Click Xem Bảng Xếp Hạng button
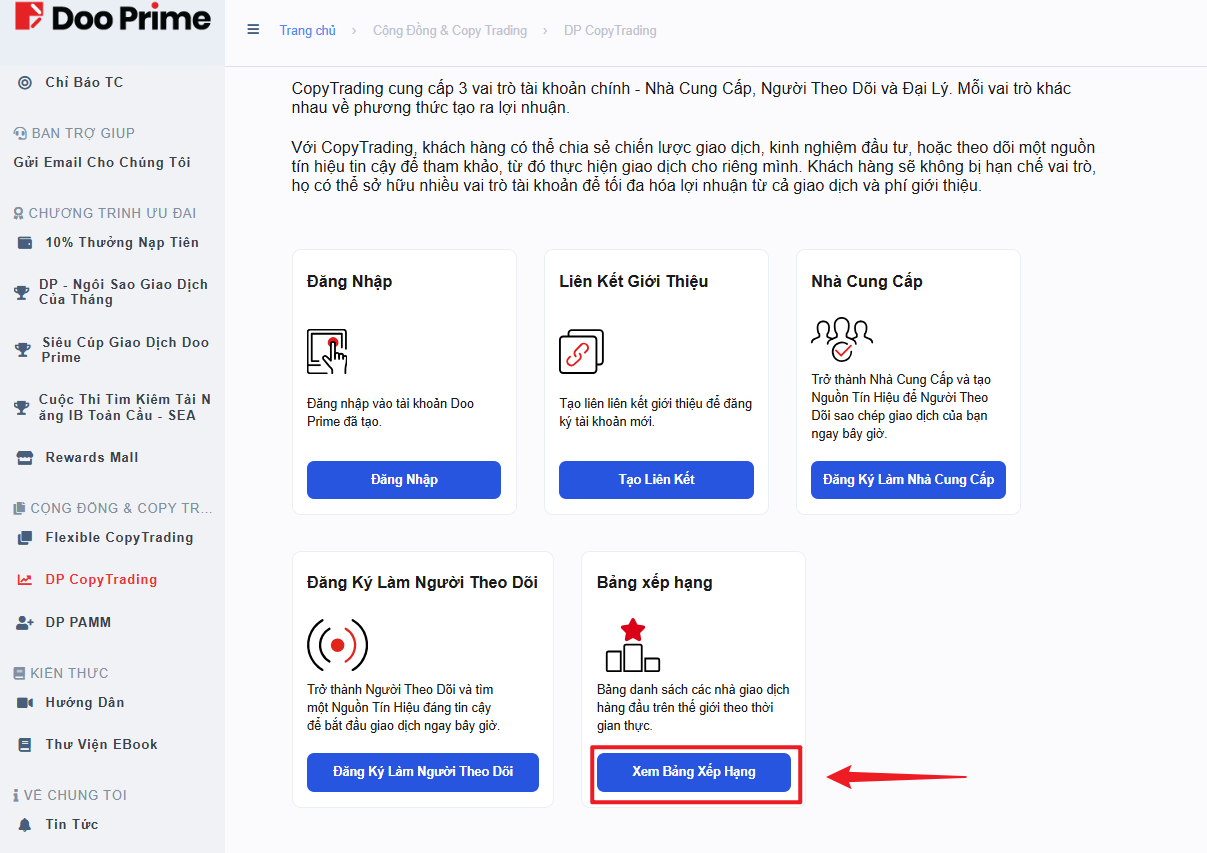The image size is (1207, 853). [x=694, y=772]
